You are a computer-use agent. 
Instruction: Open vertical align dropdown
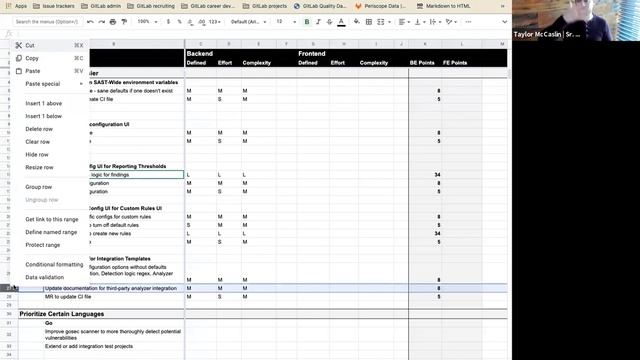419,22
